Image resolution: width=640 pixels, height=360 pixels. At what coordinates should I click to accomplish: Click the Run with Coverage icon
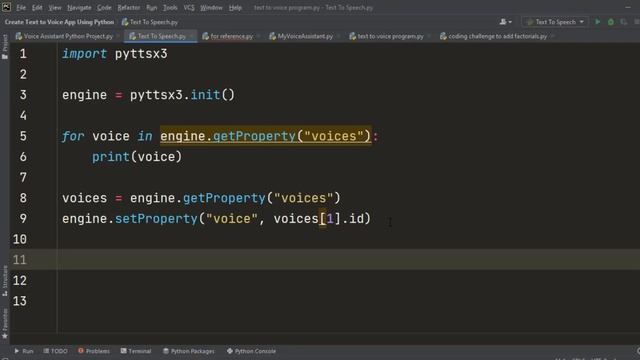click(x=624, y=22)
